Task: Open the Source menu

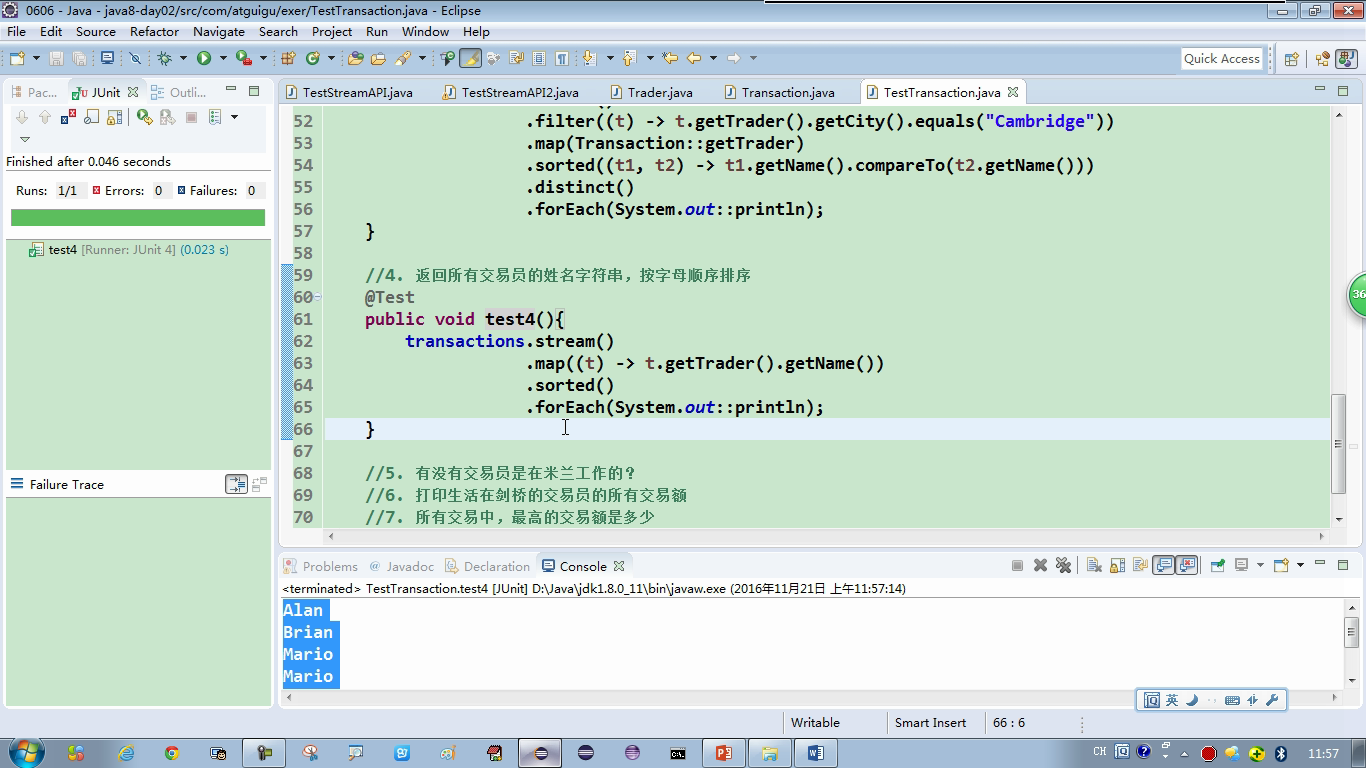Action: pos(95,31)
